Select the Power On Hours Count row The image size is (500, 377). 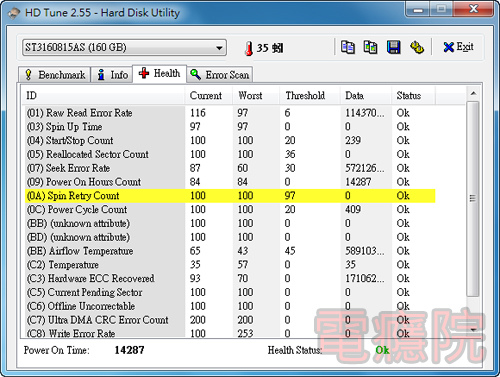point(230,182)
